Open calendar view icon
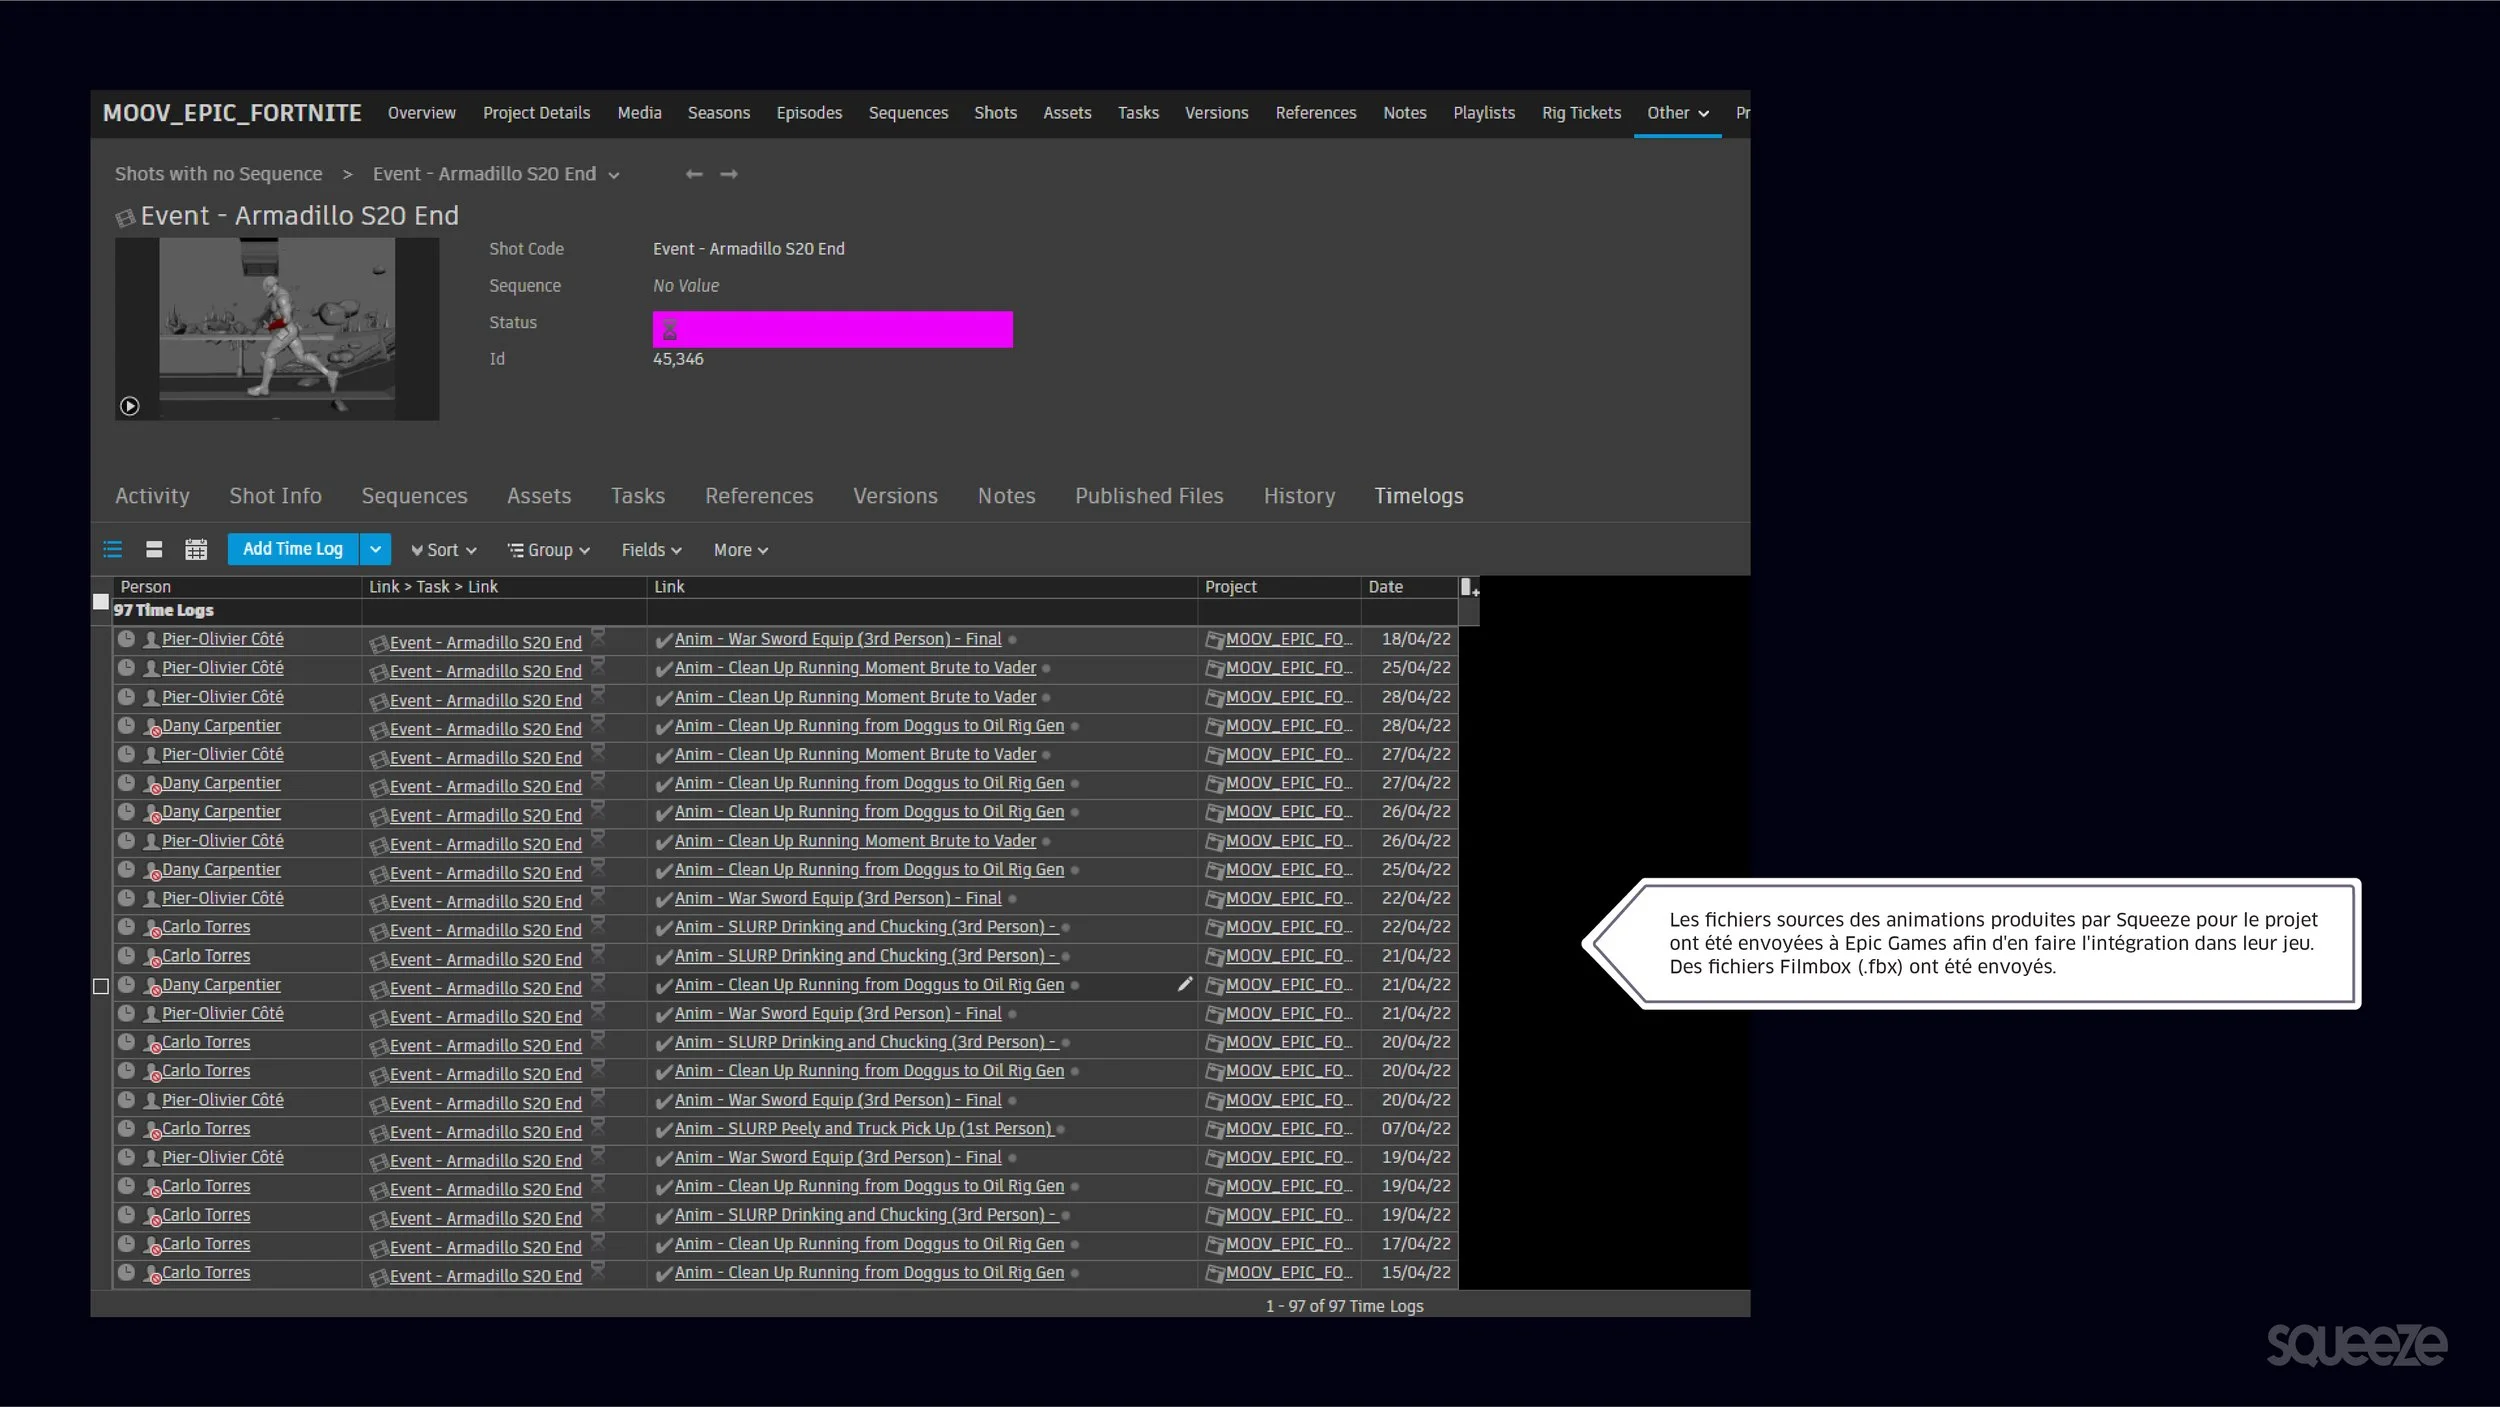The height and width of the screenshot is (1407, 2500). pyautogui.click(x=196, y=549)
